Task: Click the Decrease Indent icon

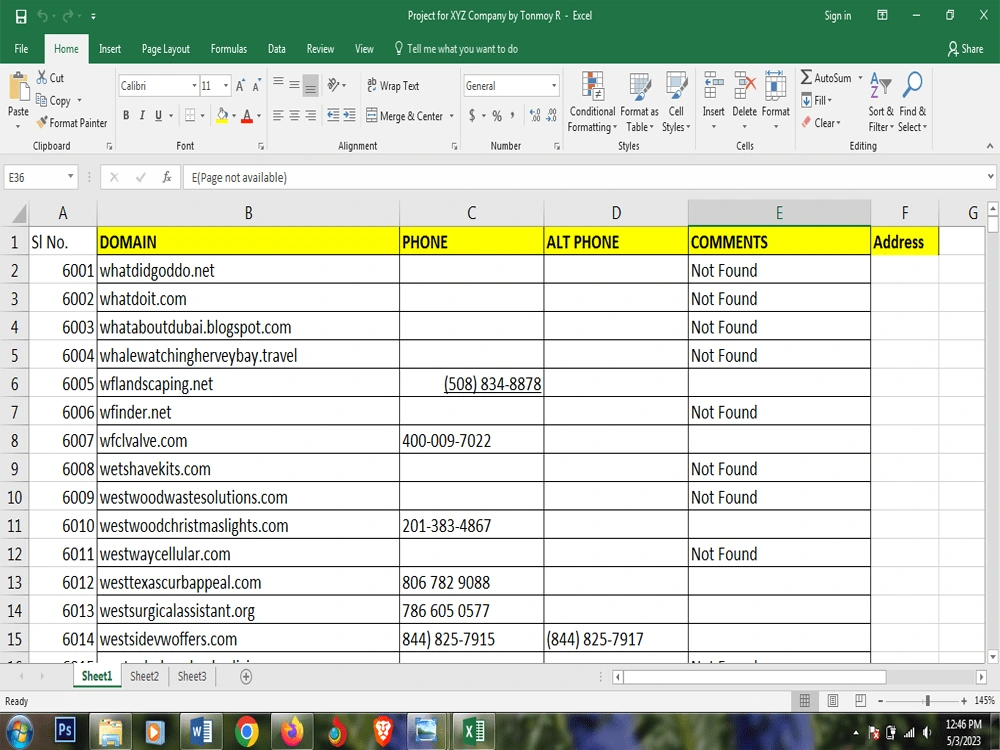Action: [333, 115]
